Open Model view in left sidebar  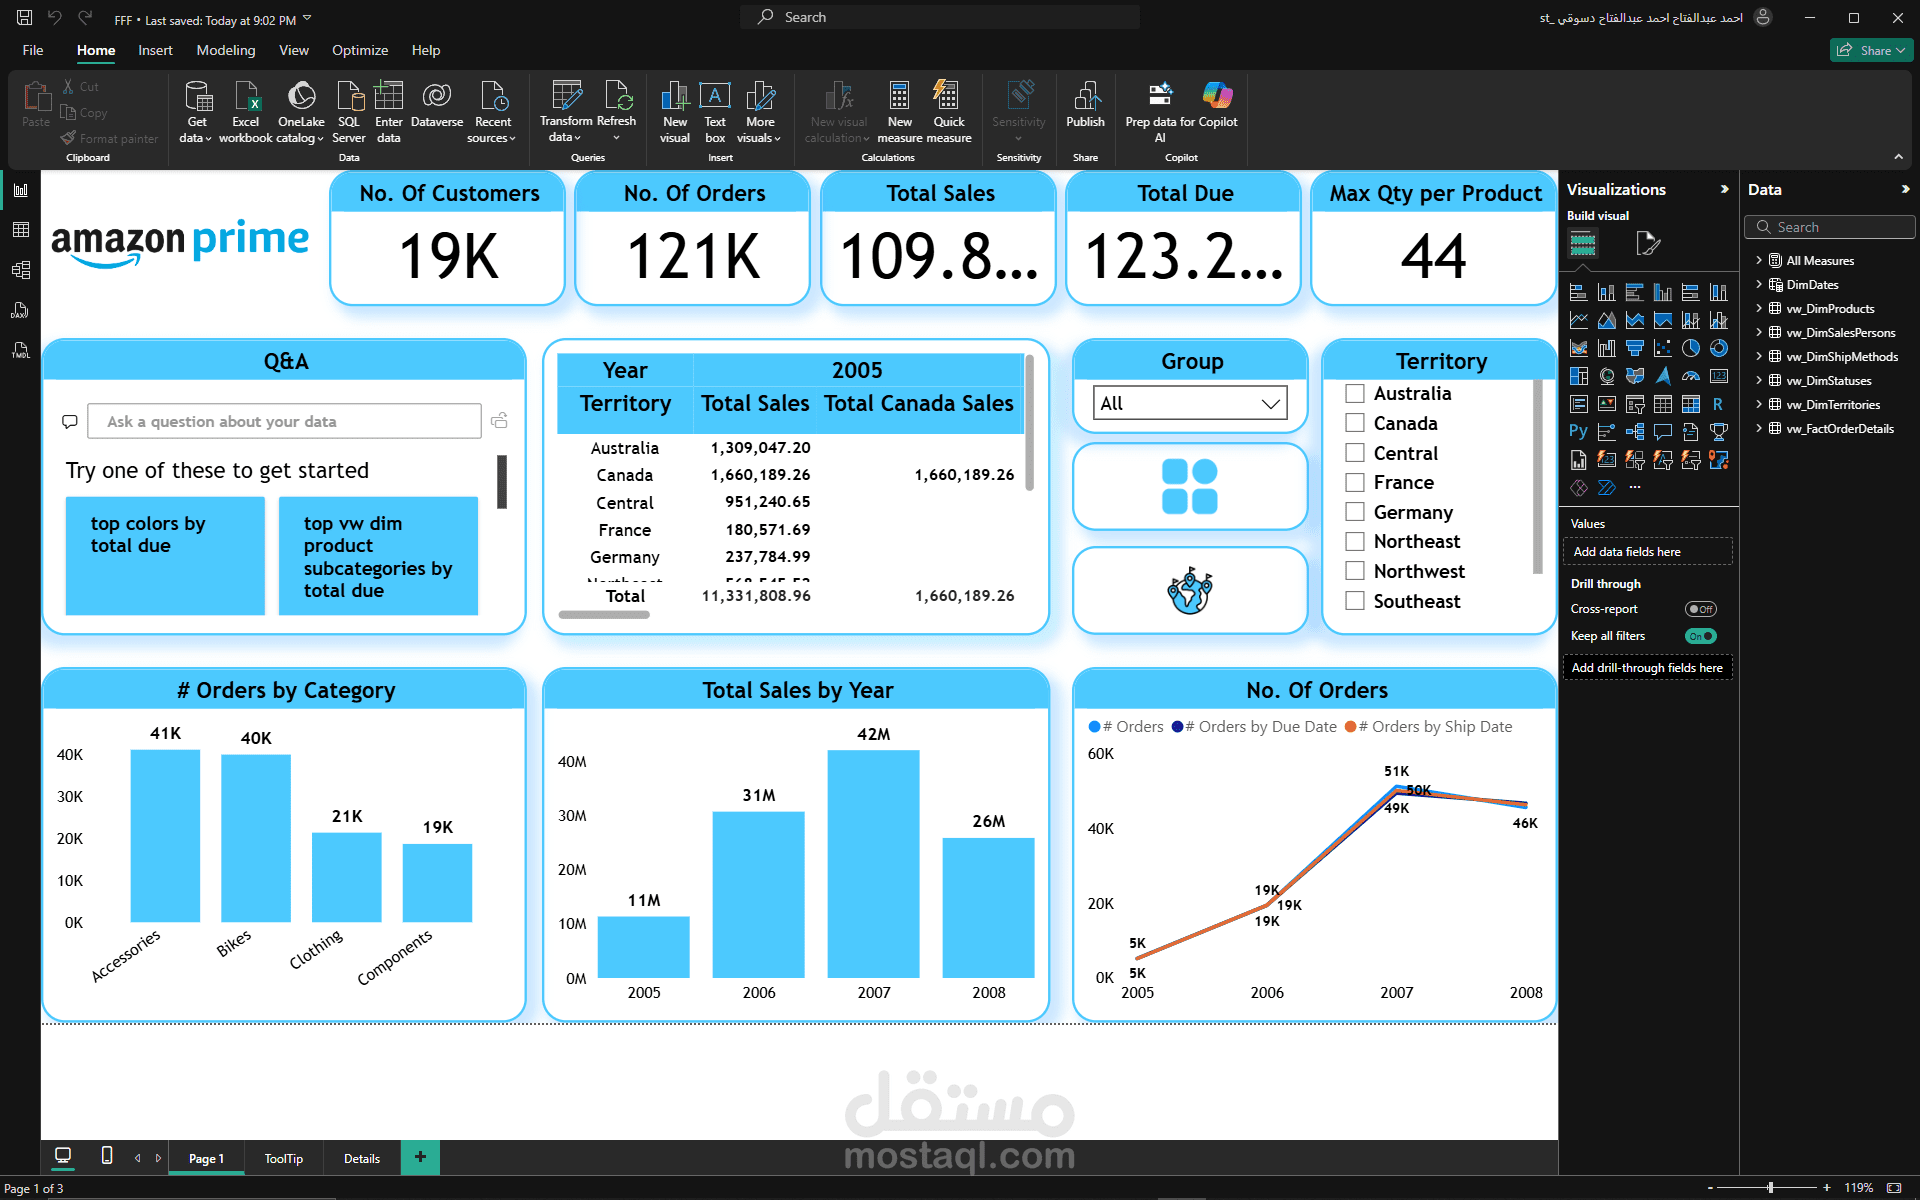(x=20, y=270)
